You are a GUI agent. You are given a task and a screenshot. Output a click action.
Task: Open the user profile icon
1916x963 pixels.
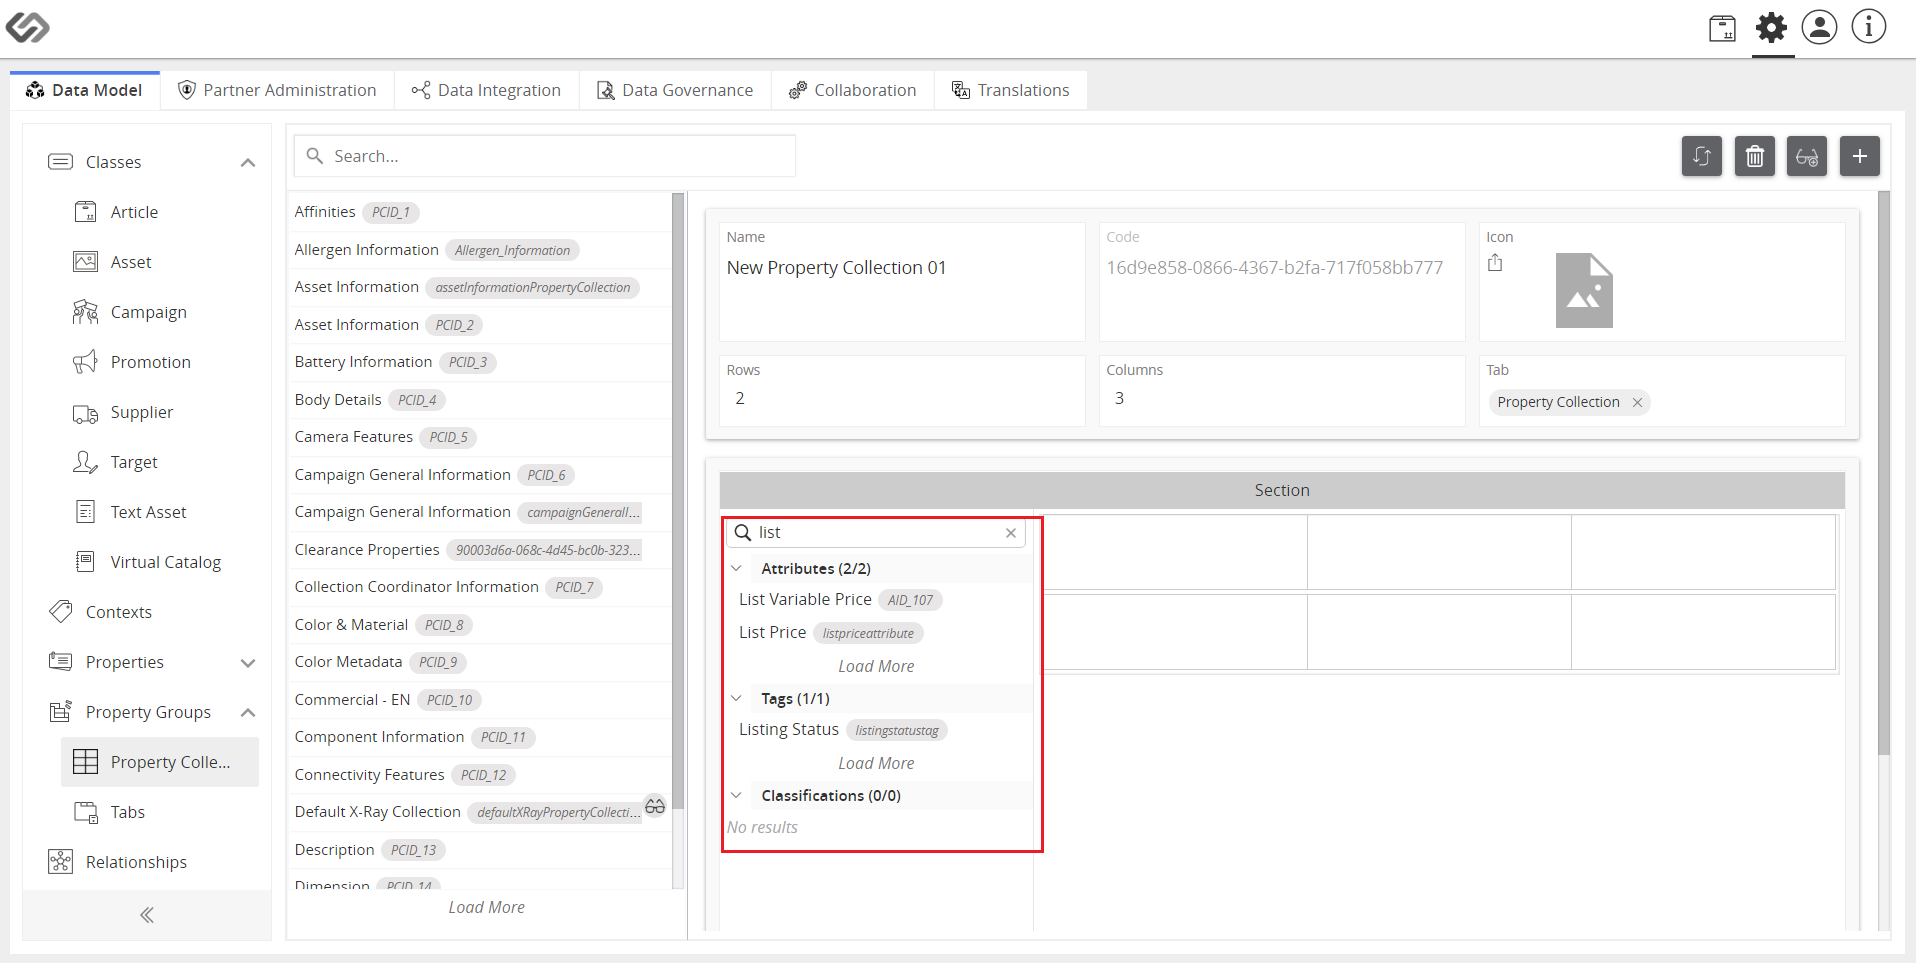(1819, 27)
